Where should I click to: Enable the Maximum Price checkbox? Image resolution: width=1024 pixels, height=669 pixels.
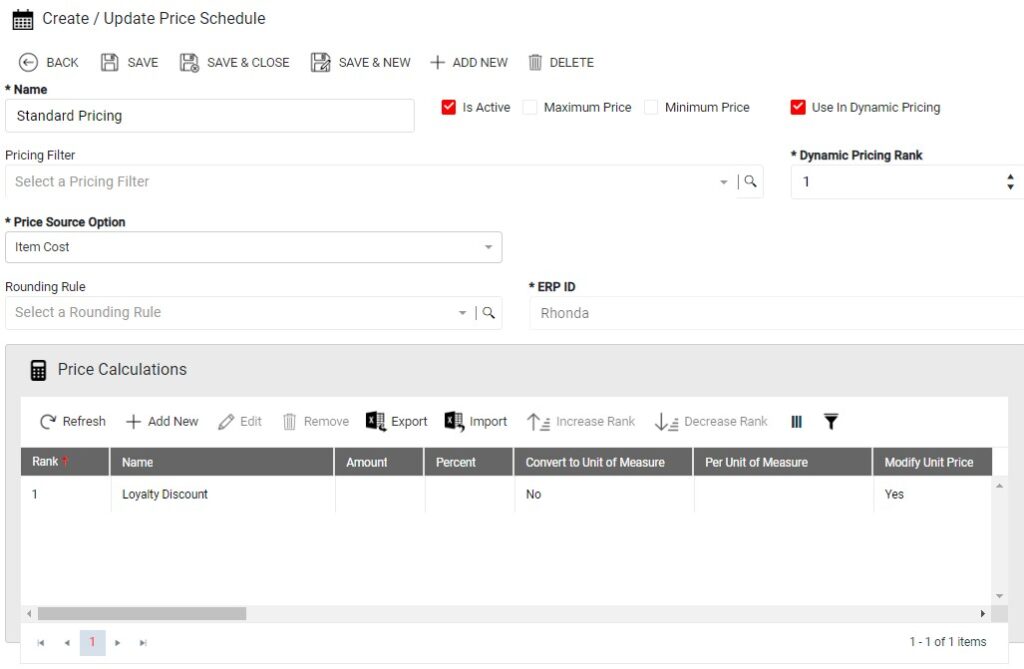point(530,107)
